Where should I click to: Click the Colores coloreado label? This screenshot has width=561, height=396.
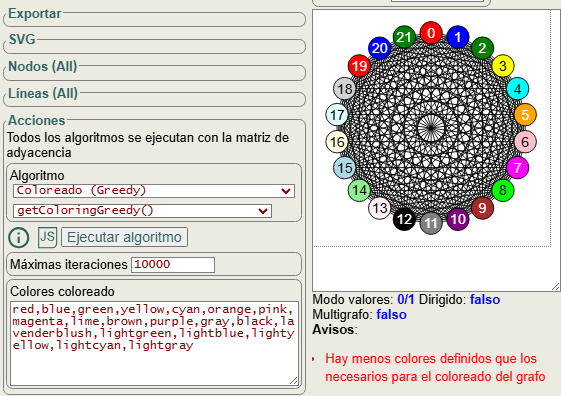tap(62, 292)
